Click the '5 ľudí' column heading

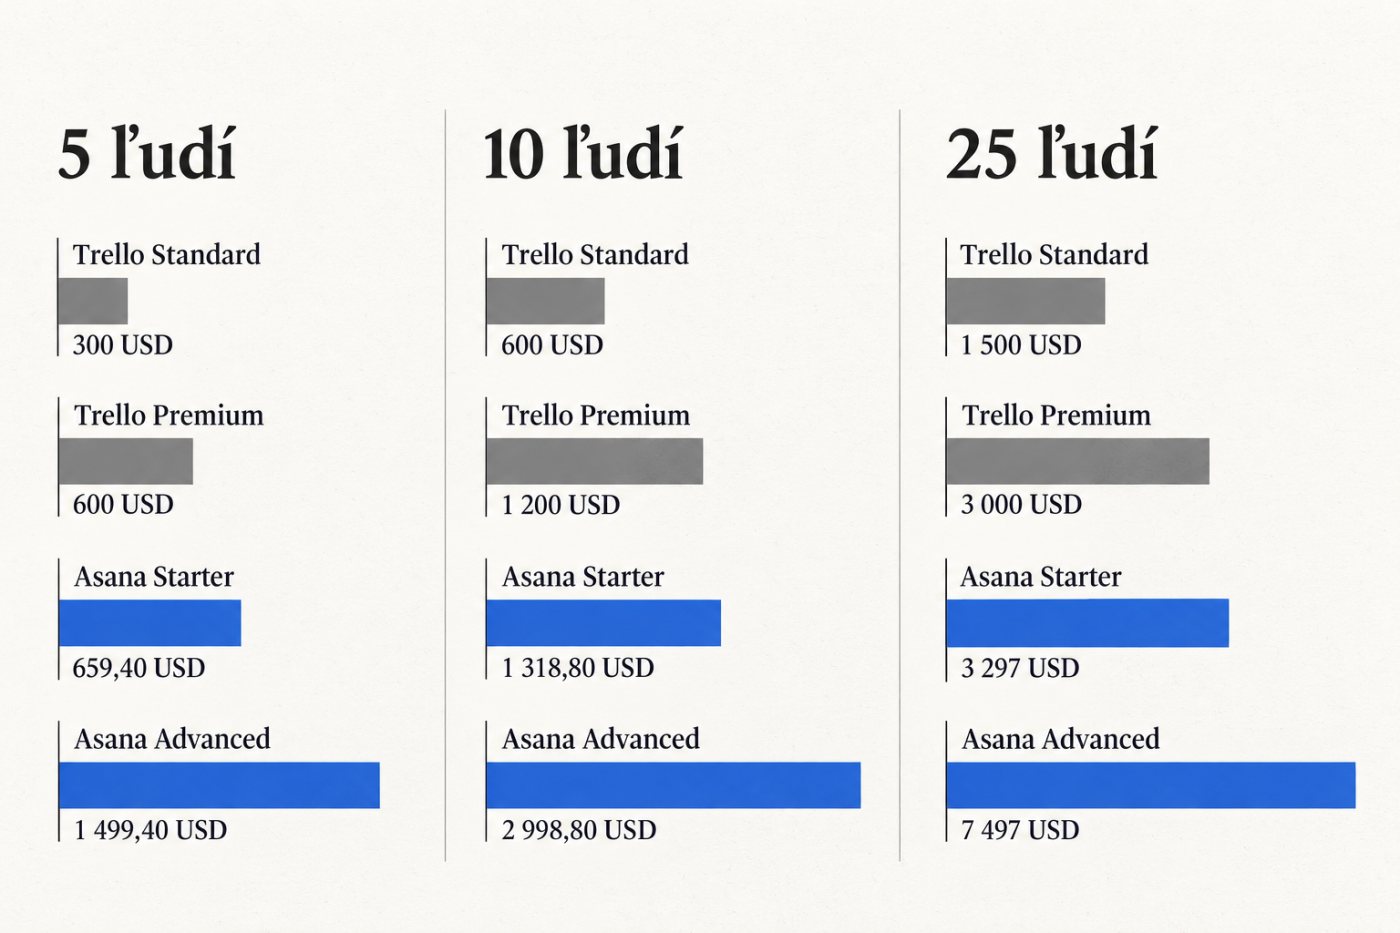[x=147, y=154]
